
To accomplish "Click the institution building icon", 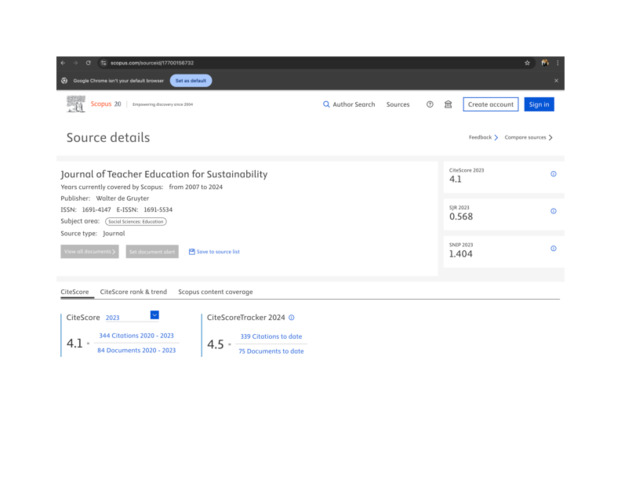I will click(x=448, y=104).
